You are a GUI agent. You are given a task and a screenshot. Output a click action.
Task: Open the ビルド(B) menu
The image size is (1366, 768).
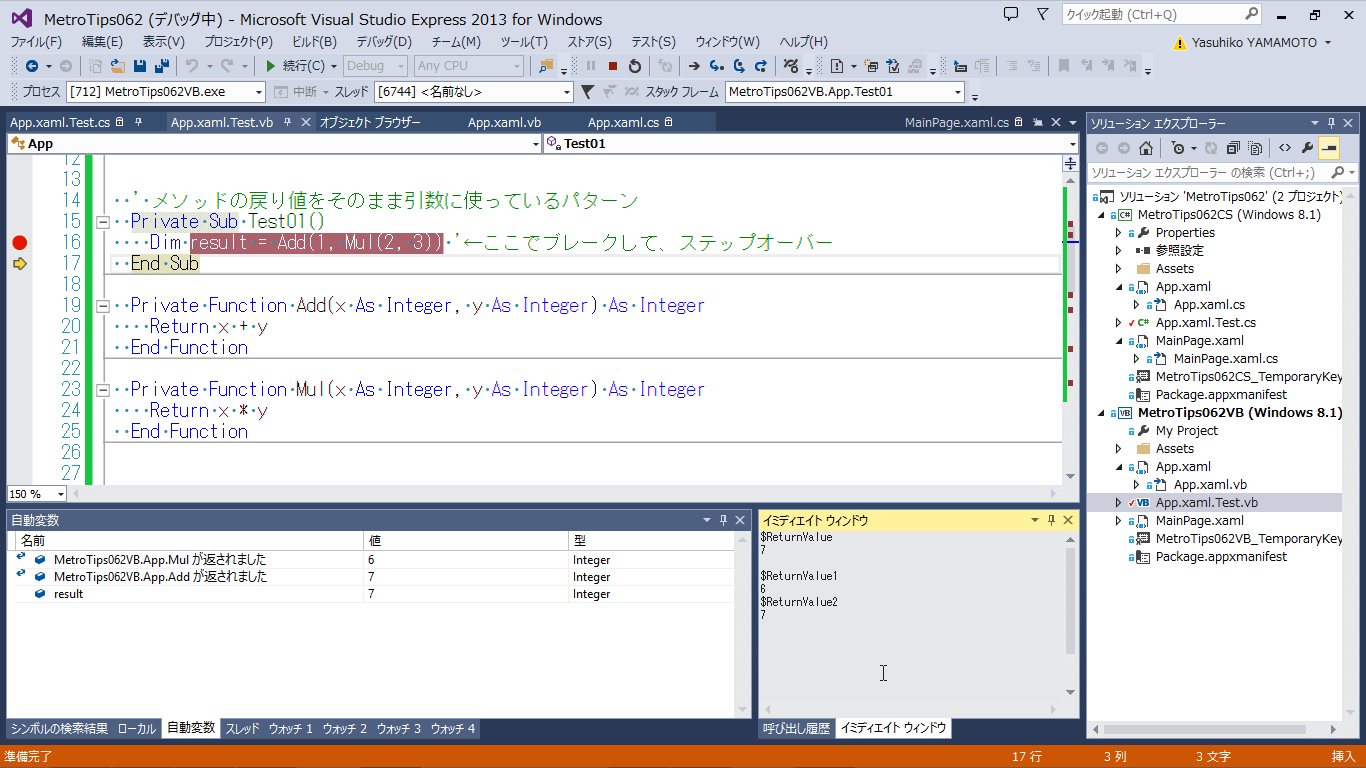pyautogui.click(x=314, y=42)
